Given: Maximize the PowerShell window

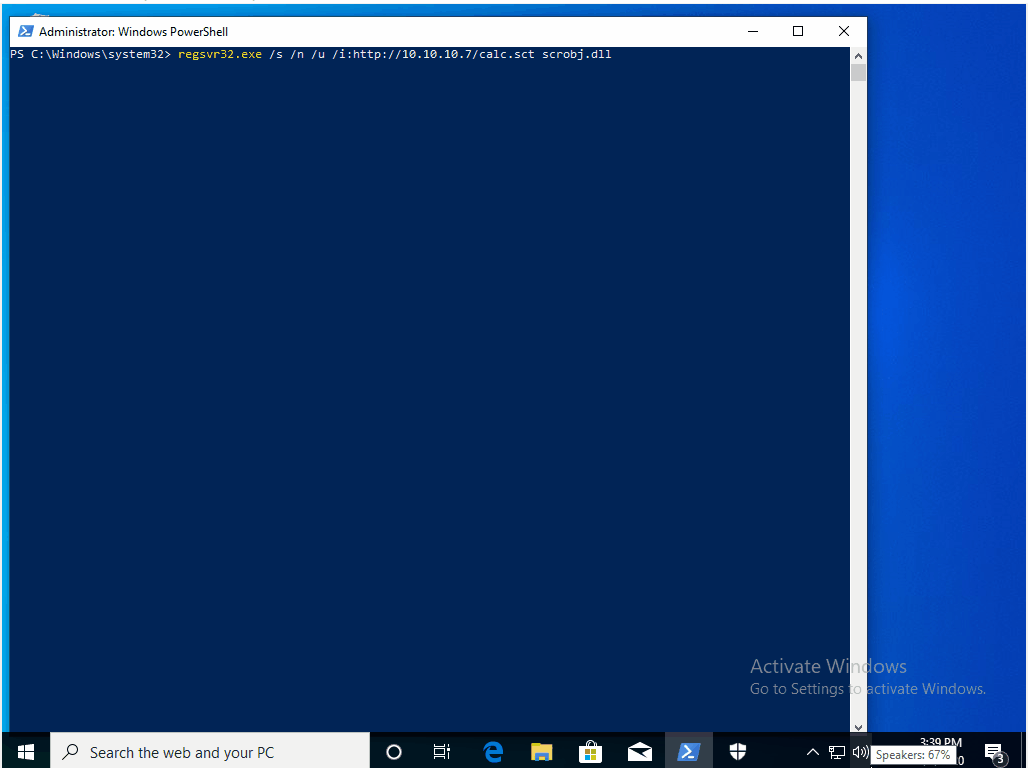Looking at the screenshot, I should [798, 31].
